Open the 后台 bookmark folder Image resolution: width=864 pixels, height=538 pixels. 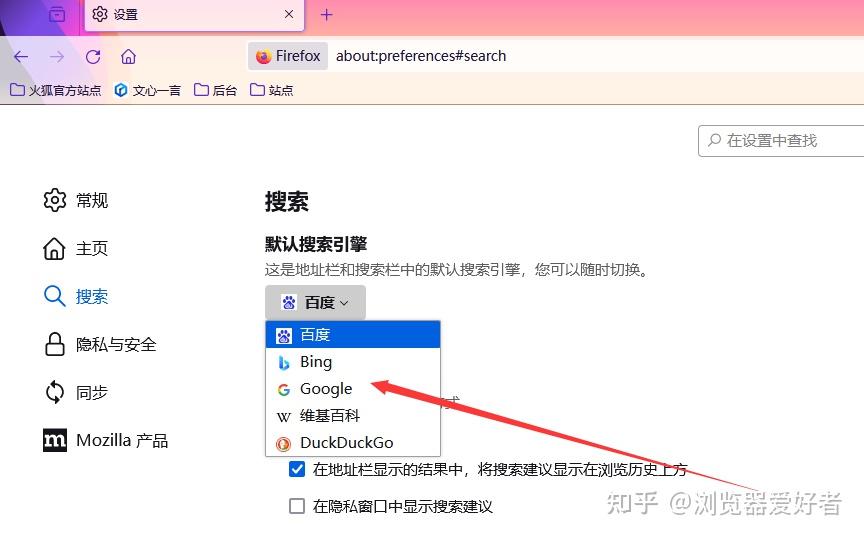(215, 90)
